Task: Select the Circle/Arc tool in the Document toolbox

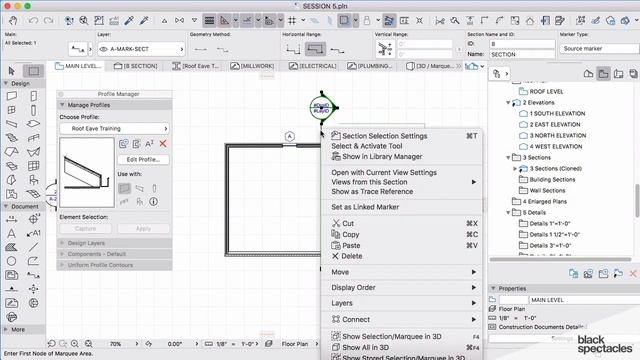Action: click(11, 261)
